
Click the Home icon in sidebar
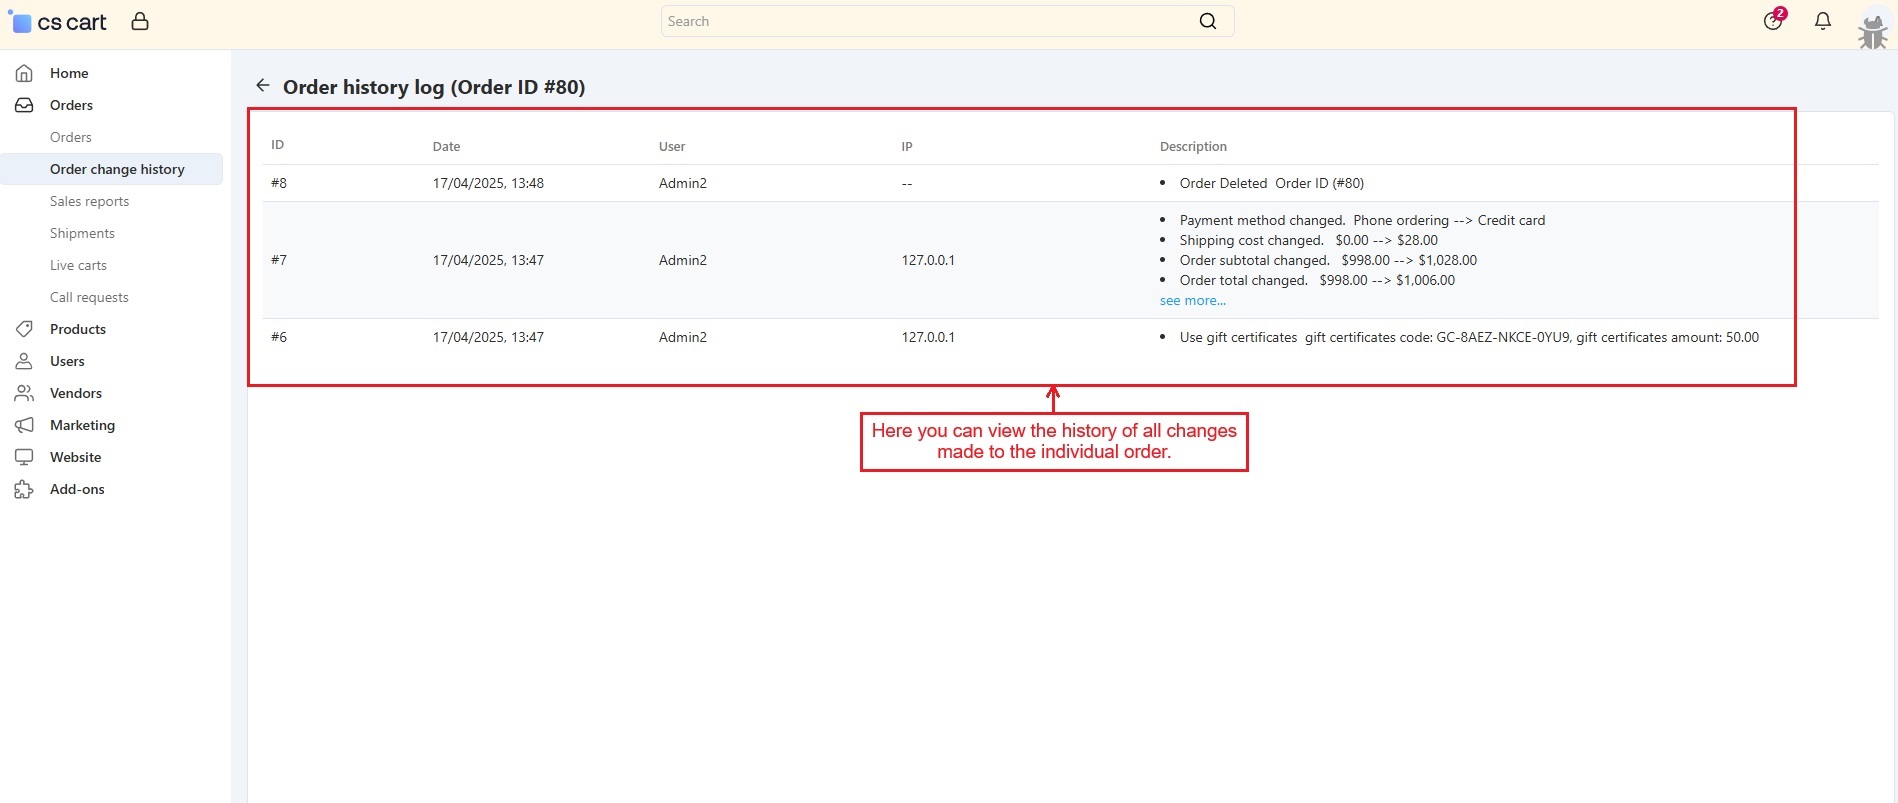(x=24, y=73)
